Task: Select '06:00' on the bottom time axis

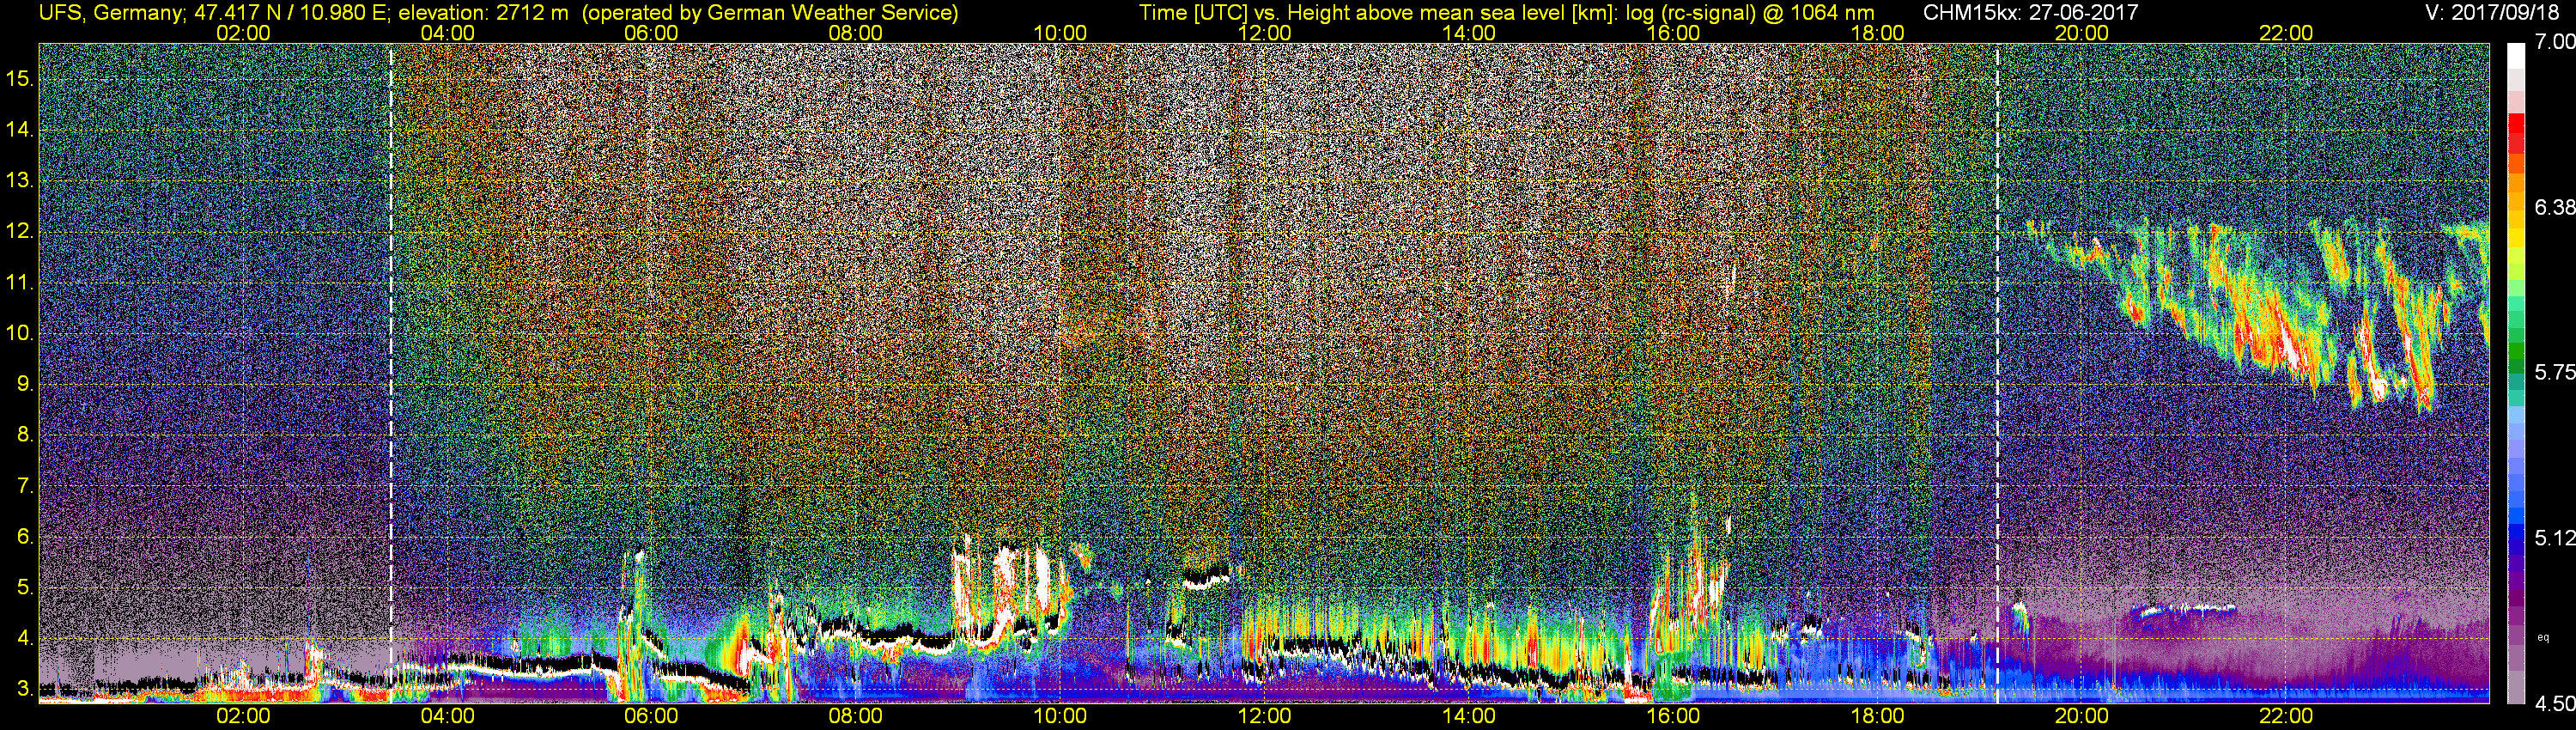Action: click(651, 716)
